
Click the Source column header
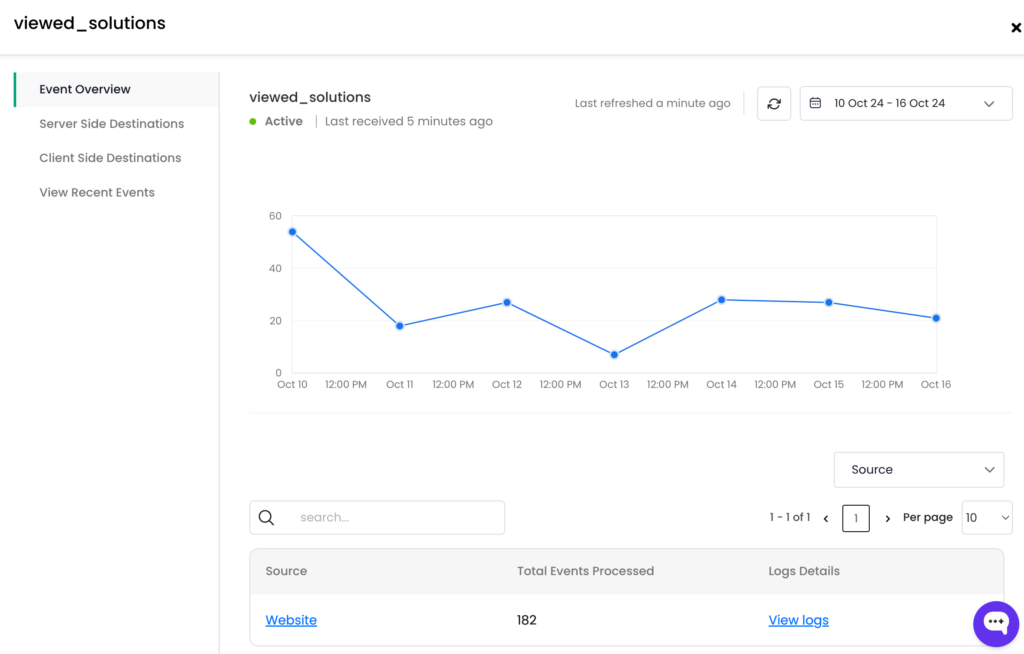(x=286, y=571)
